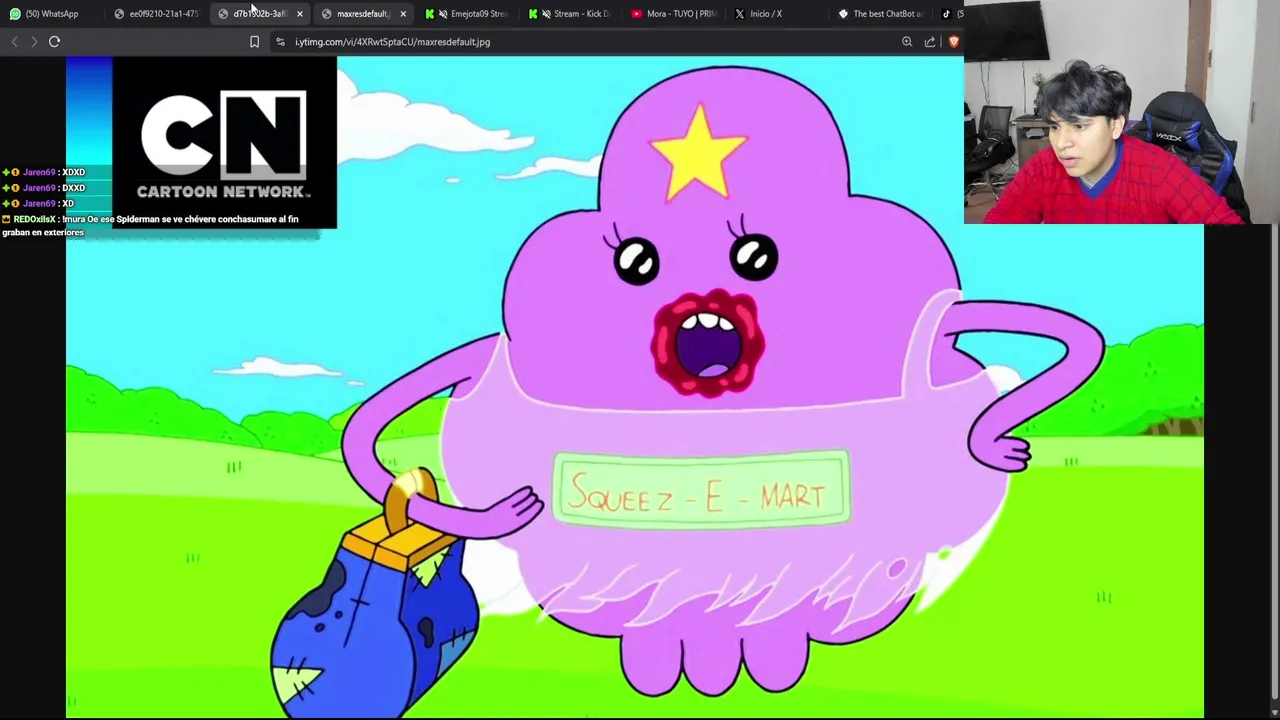Switch to the WhatsApp browser tab
Screen dimensions: 1280x720
point(52,14)
